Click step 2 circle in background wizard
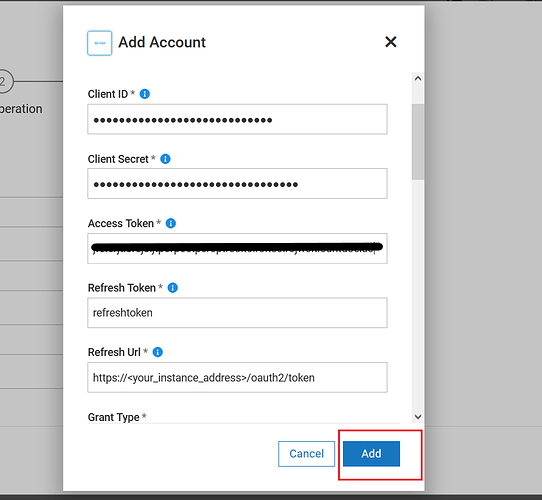 click(x=3, y=82)
